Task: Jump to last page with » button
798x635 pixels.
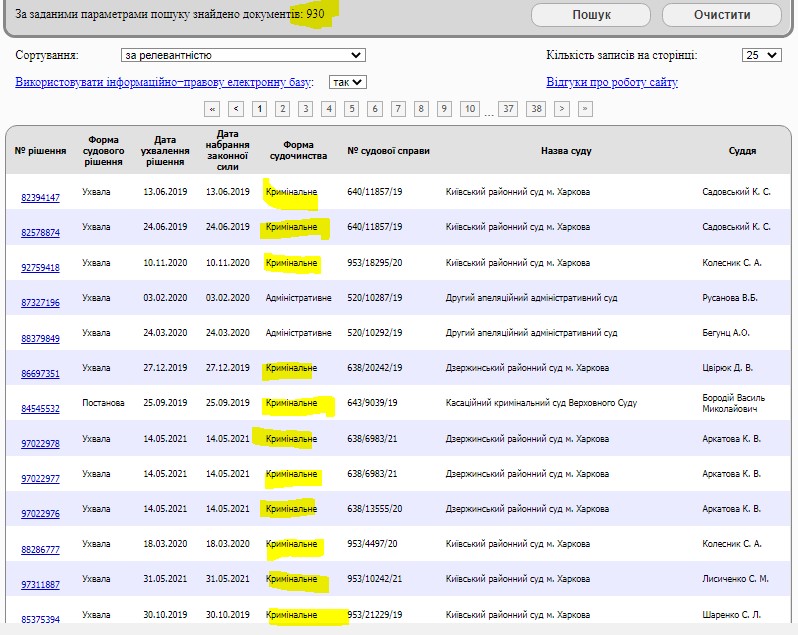Action: pyautogui.click(x=585, y=108)
